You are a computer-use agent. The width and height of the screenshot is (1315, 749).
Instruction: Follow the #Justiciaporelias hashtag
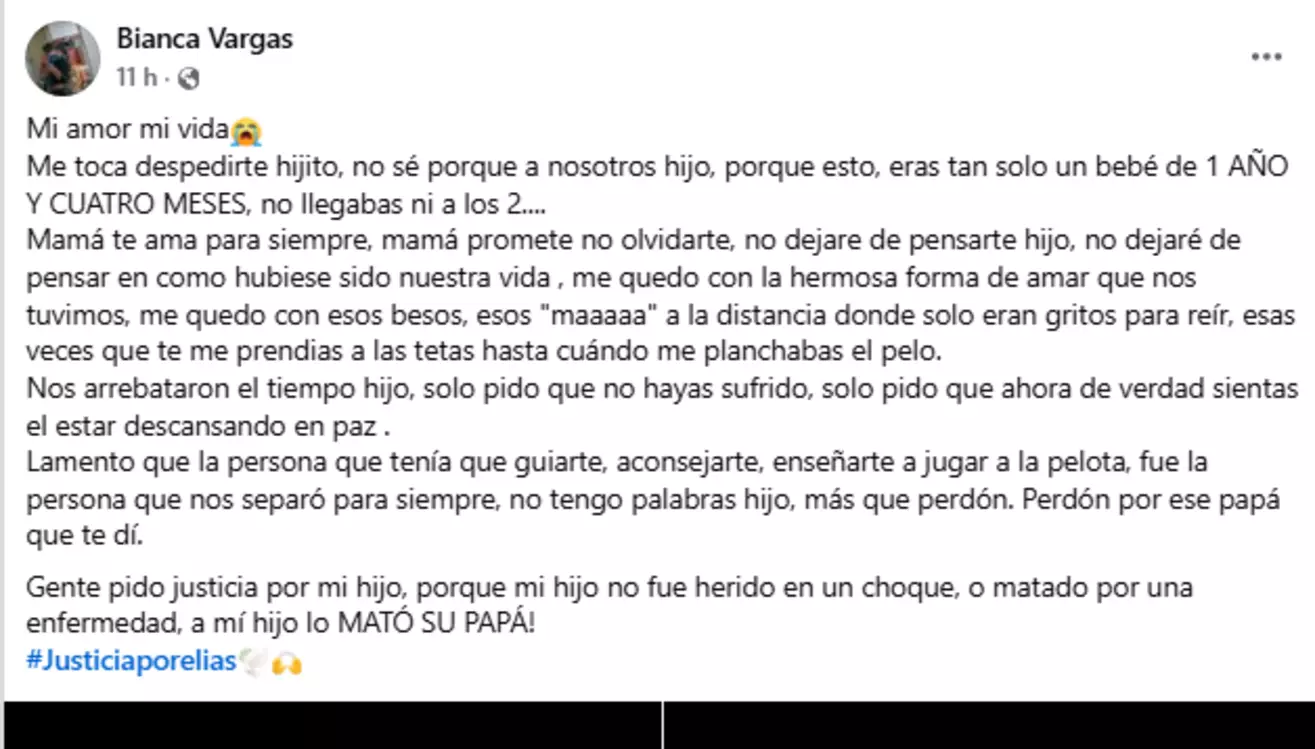(x=131, y=661)
